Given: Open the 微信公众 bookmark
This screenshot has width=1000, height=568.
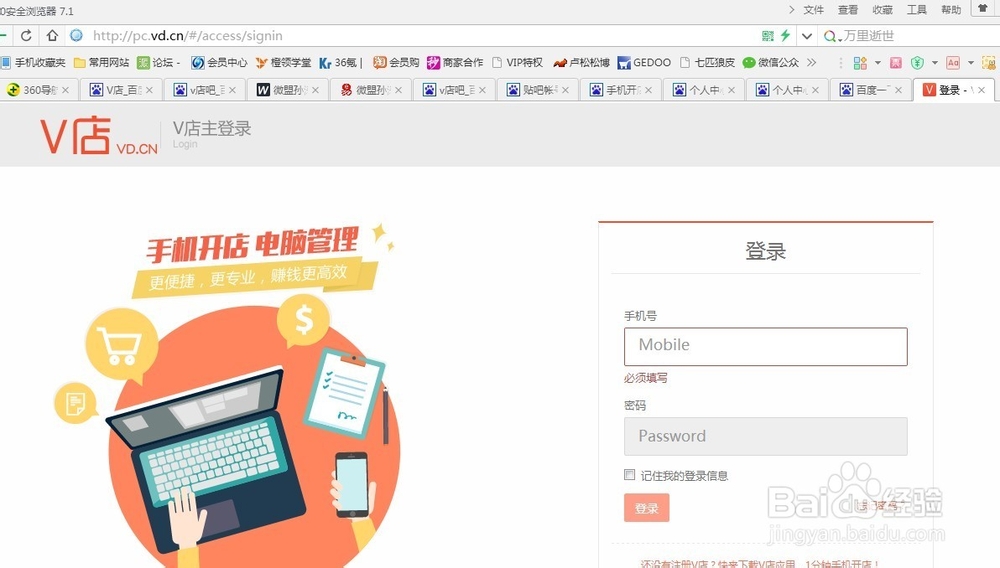Looking at the screenshot, I should (x=770, y=62).
